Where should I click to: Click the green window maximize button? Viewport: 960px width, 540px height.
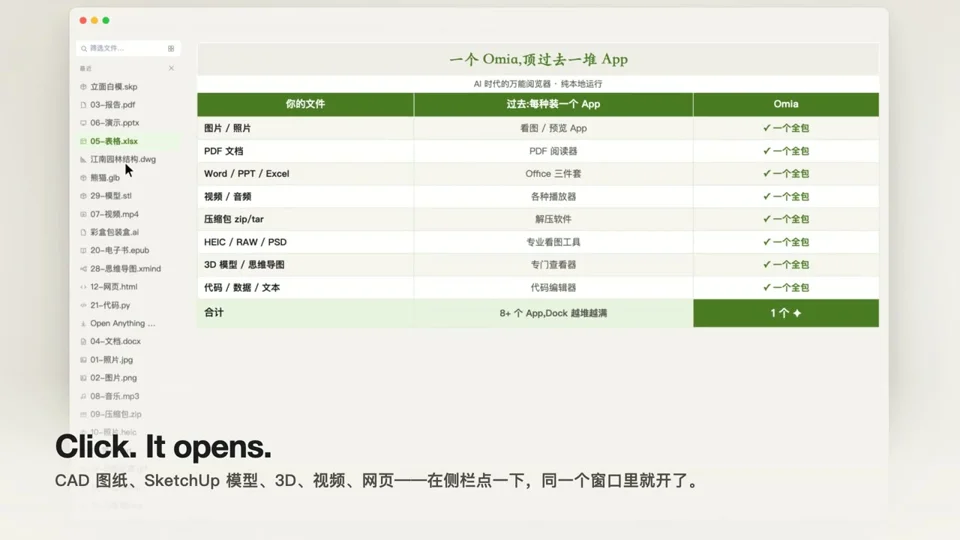106,20
